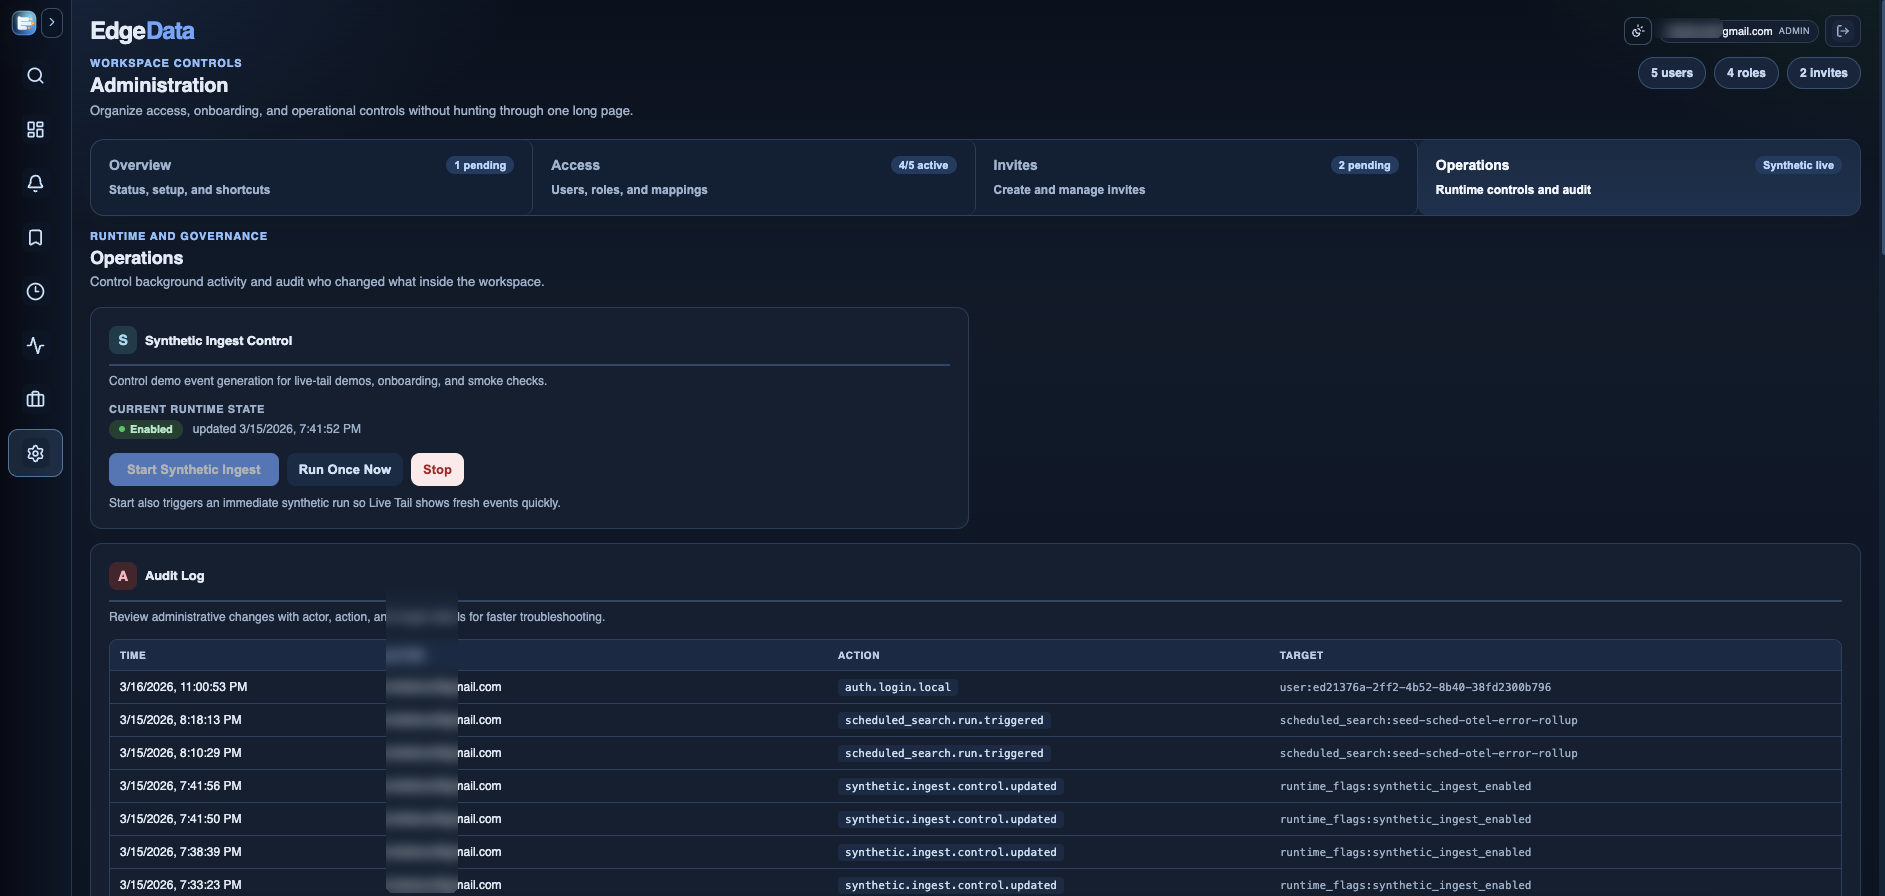Screen dimensions: 1885x896
Task: Click the 3/15/2026, 8:18:13 PM timestamp
Action: (x=180, y=720)
